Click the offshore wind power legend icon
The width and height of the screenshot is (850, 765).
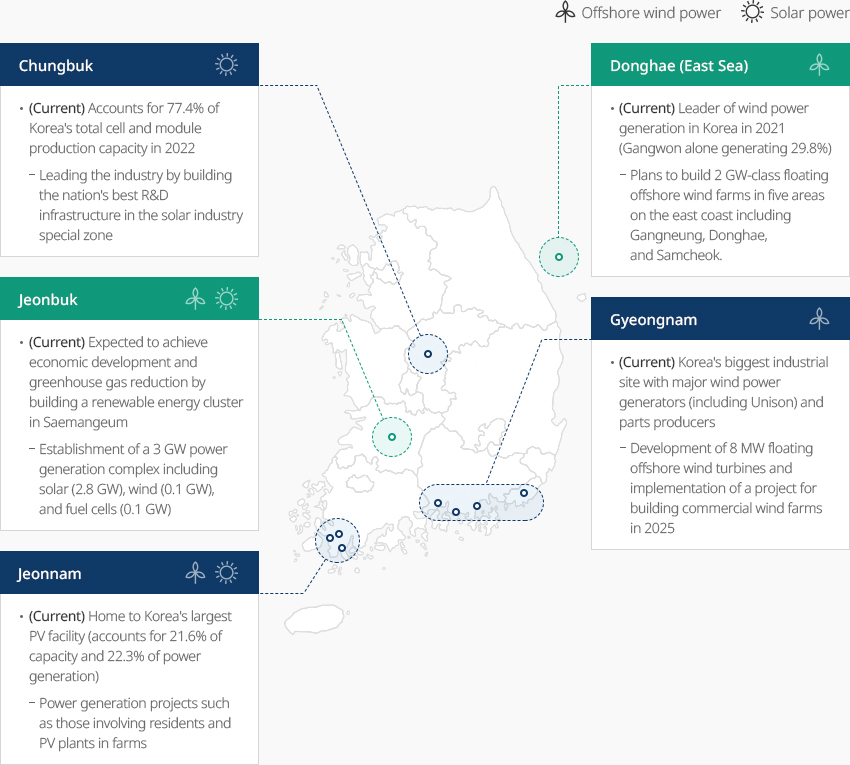565,12
